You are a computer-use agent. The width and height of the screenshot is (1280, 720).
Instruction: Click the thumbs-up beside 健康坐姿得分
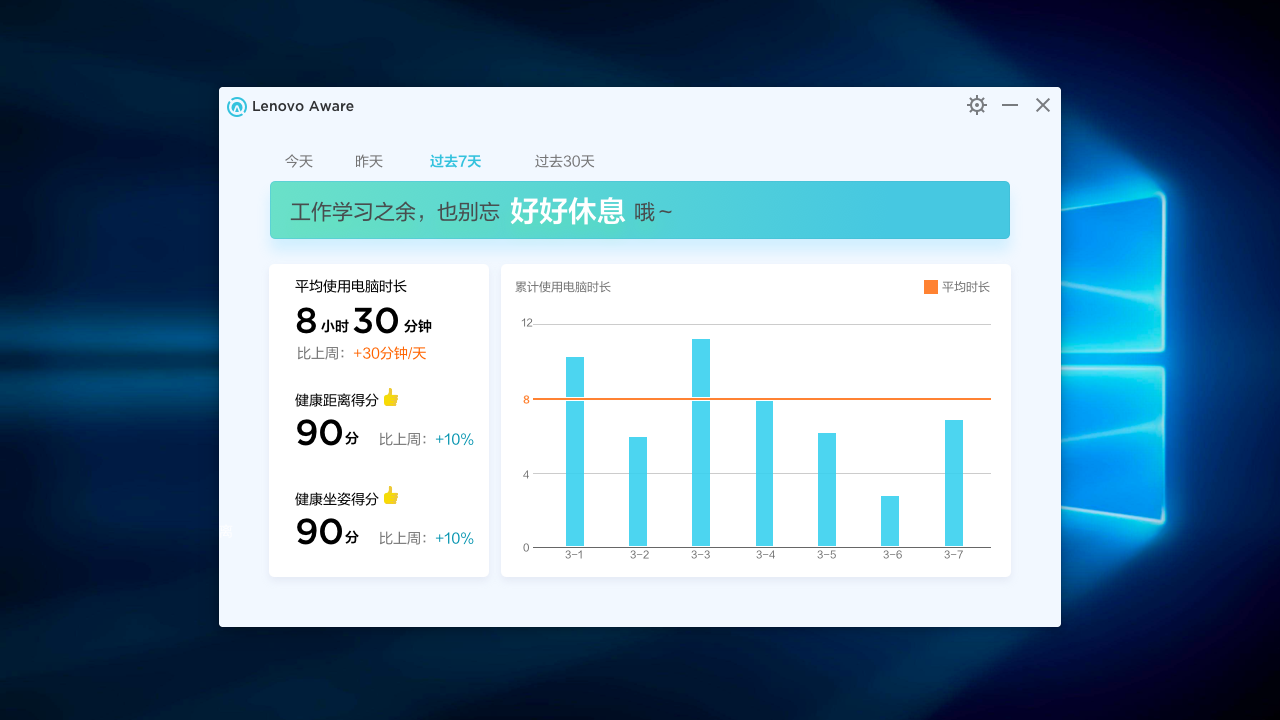390,496
